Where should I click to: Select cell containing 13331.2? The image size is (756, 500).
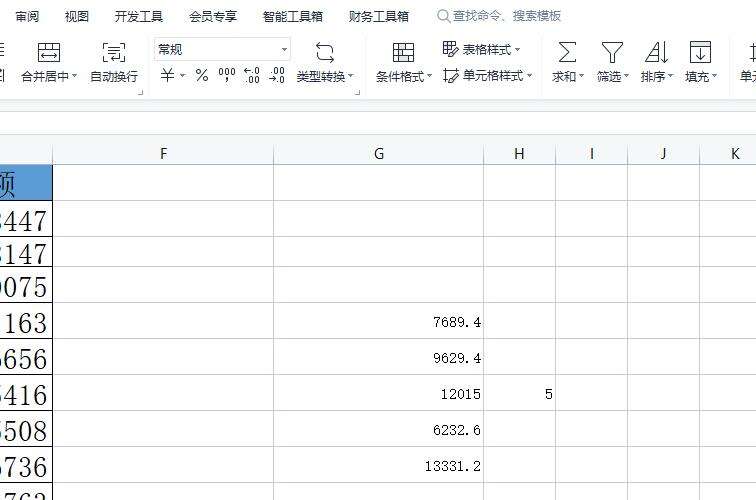378,465
